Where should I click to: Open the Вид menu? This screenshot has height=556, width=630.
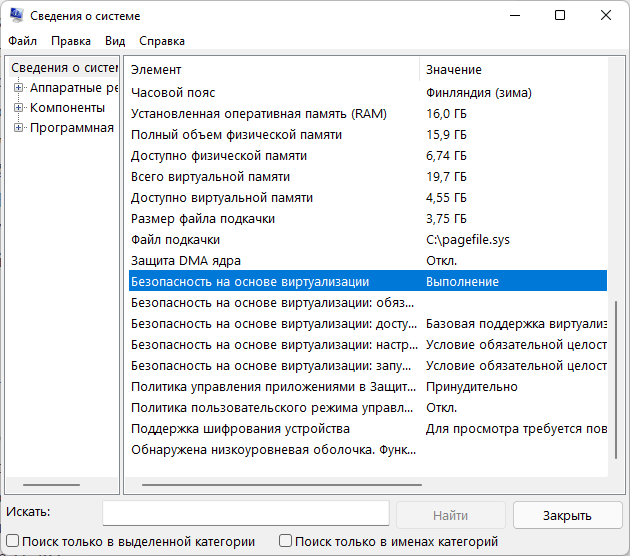point(115,41)
